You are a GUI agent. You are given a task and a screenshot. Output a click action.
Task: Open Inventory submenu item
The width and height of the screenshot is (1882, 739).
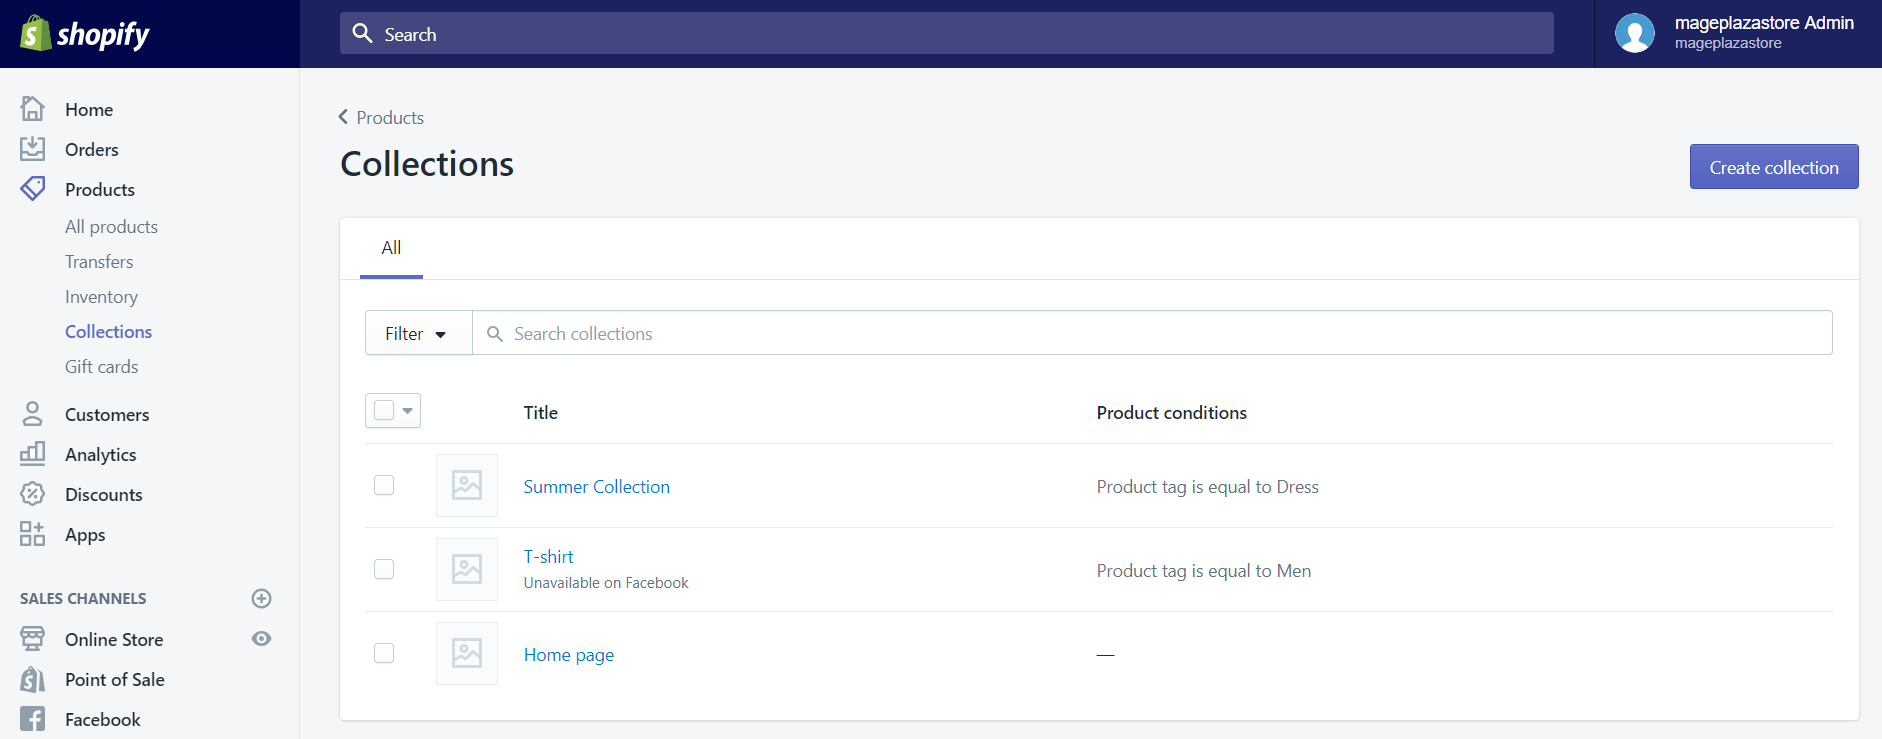point(101,297)
